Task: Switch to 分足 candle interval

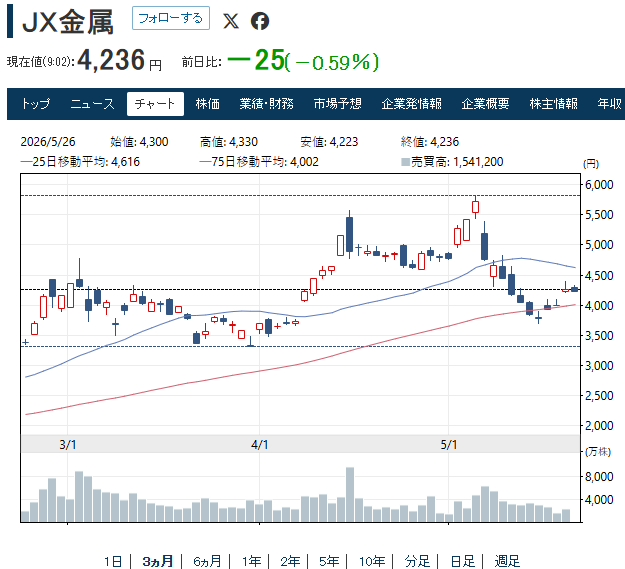Action: click(417, 561)
